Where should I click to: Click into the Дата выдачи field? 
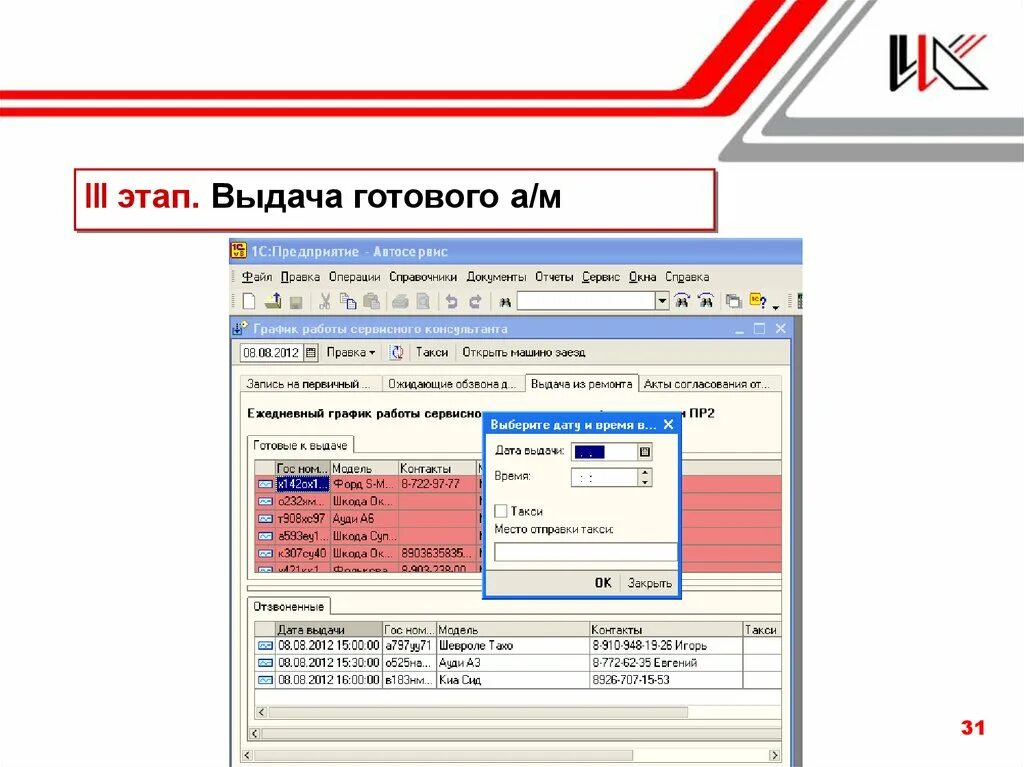click(x=604, y=451)
